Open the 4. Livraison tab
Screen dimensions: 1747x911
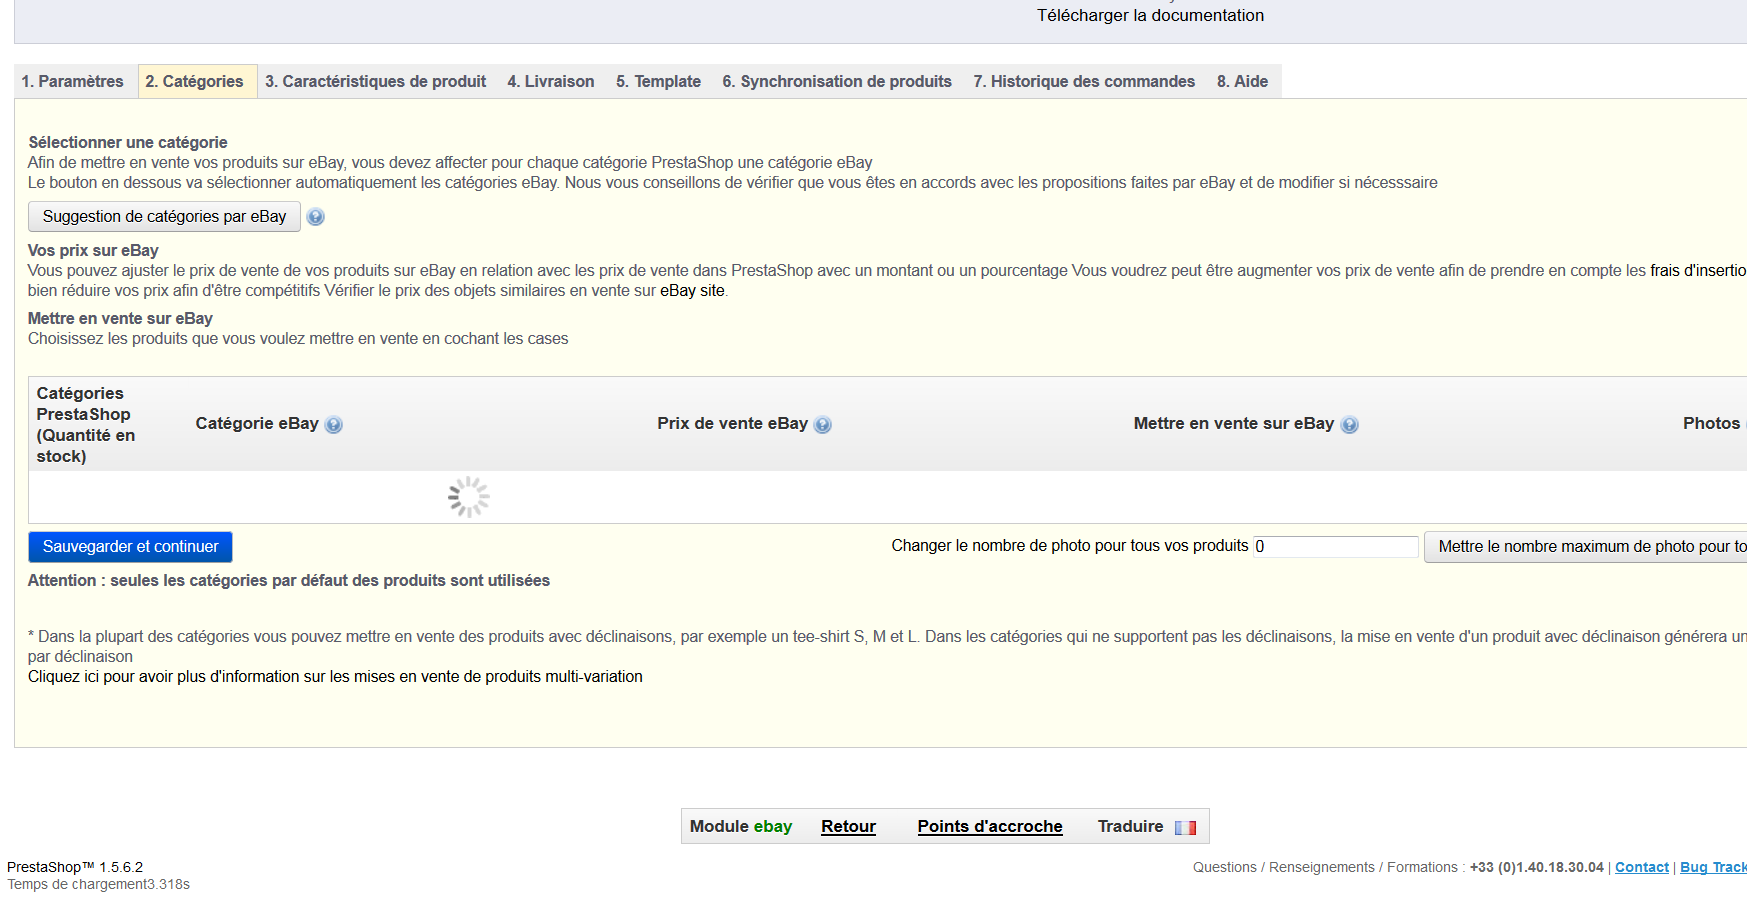click(551, 82)
